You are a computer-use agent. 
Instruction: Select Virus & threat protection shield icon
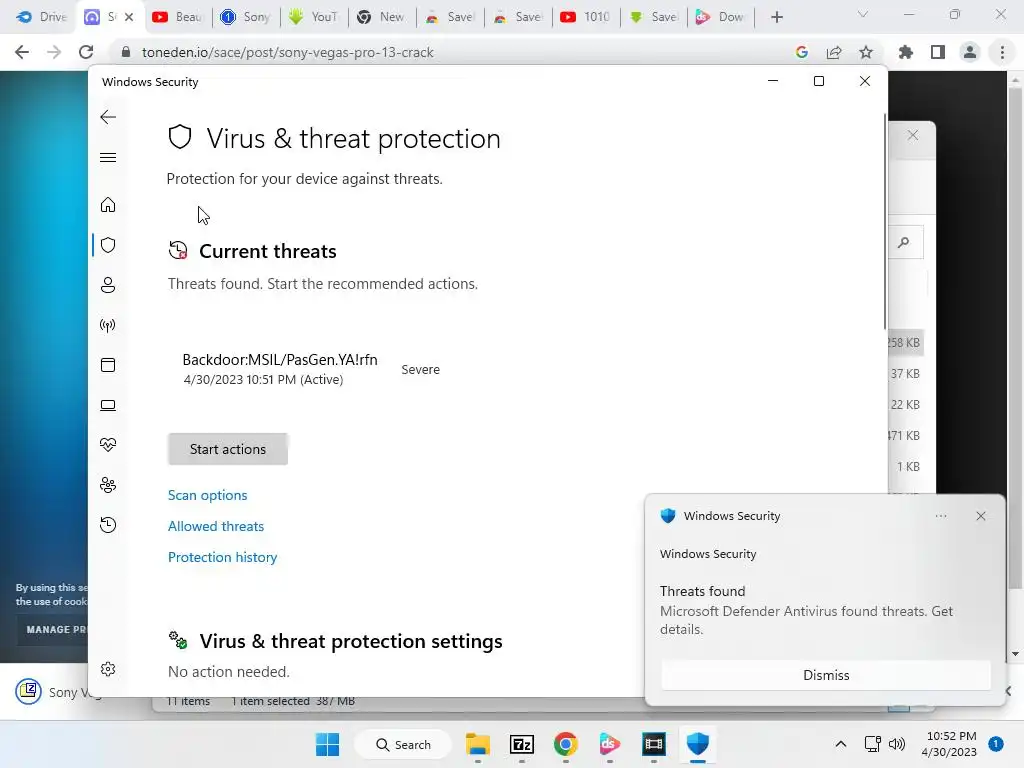108,245
